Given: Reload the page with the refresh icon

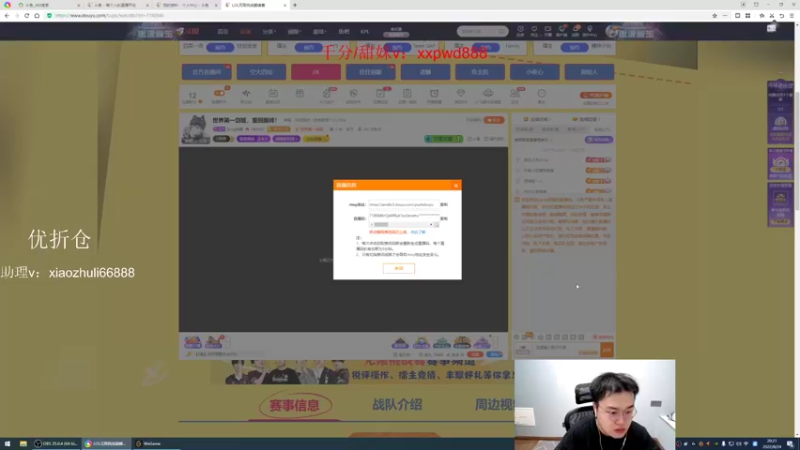Looking at the screenshot, I should [27, 16].
